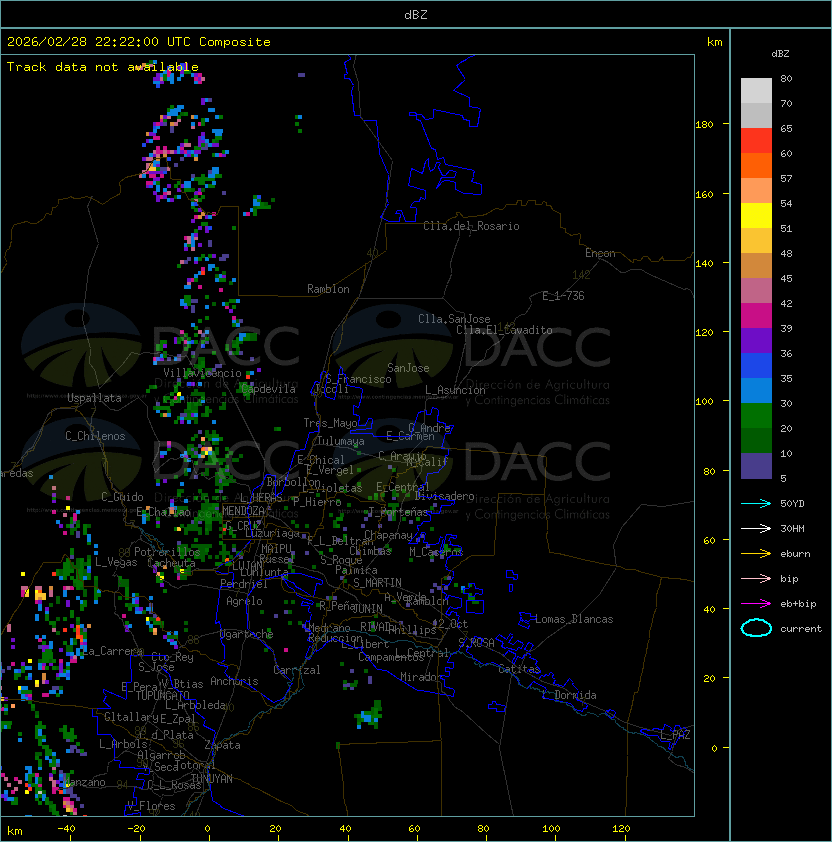Click the 'Track data not available' message
This screenshot has width=832, height=842.
pyautogui.click(x=103, y=67)
